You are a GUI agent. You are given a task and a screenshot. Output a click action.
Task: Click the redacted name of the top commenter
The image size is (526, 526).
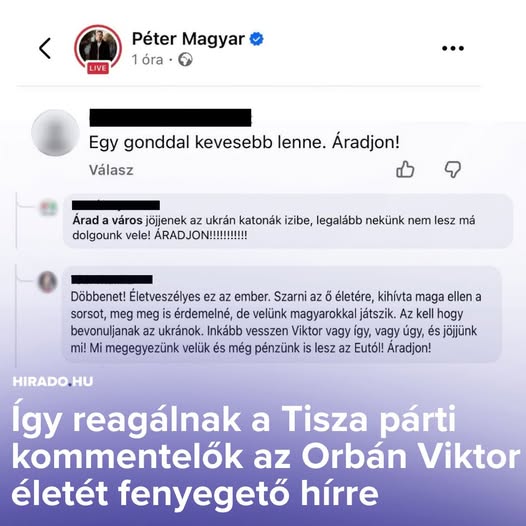point(170,118)
